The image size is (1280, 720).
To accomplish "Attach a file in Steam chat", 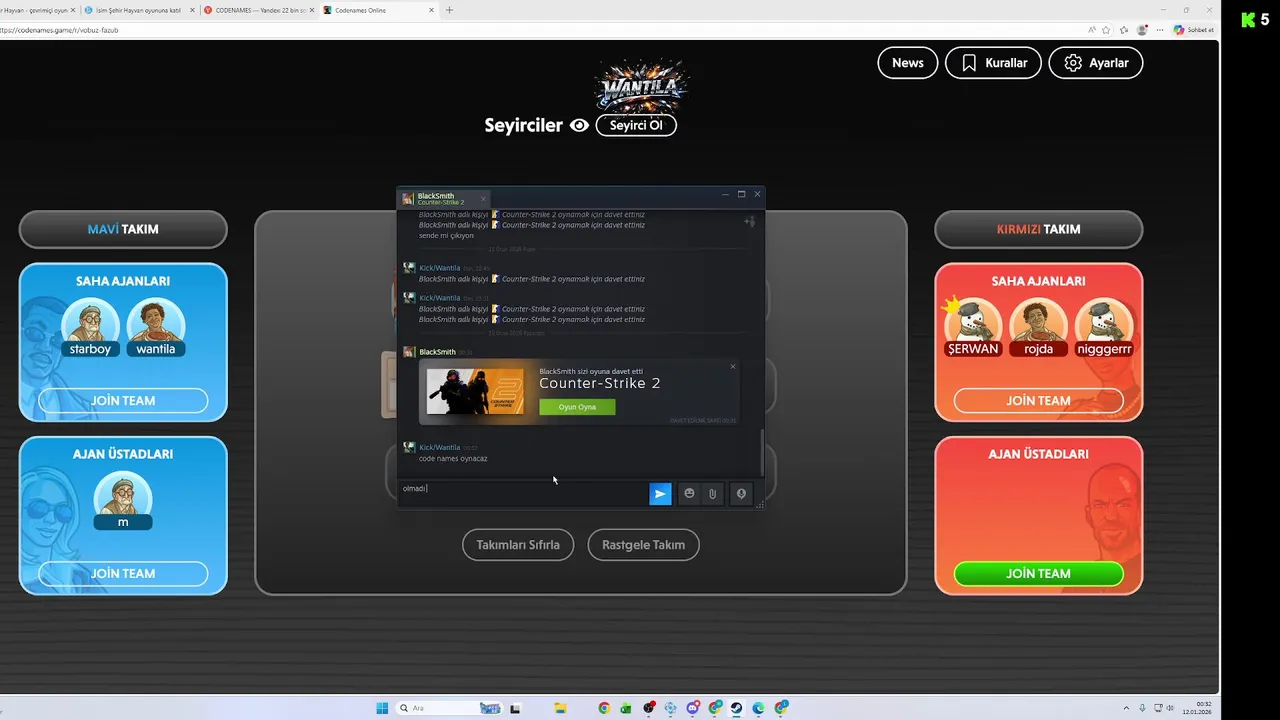I will [712, 493].
